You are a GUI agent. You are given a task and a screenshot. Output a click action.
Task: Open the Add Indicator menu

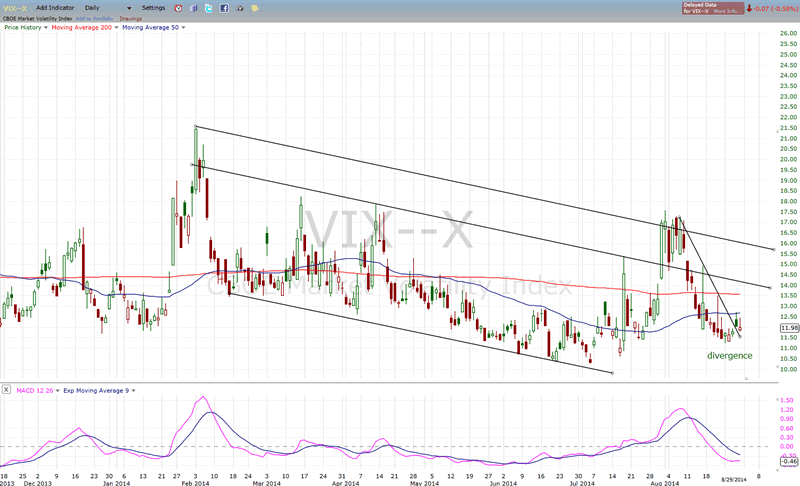(55, 8)
